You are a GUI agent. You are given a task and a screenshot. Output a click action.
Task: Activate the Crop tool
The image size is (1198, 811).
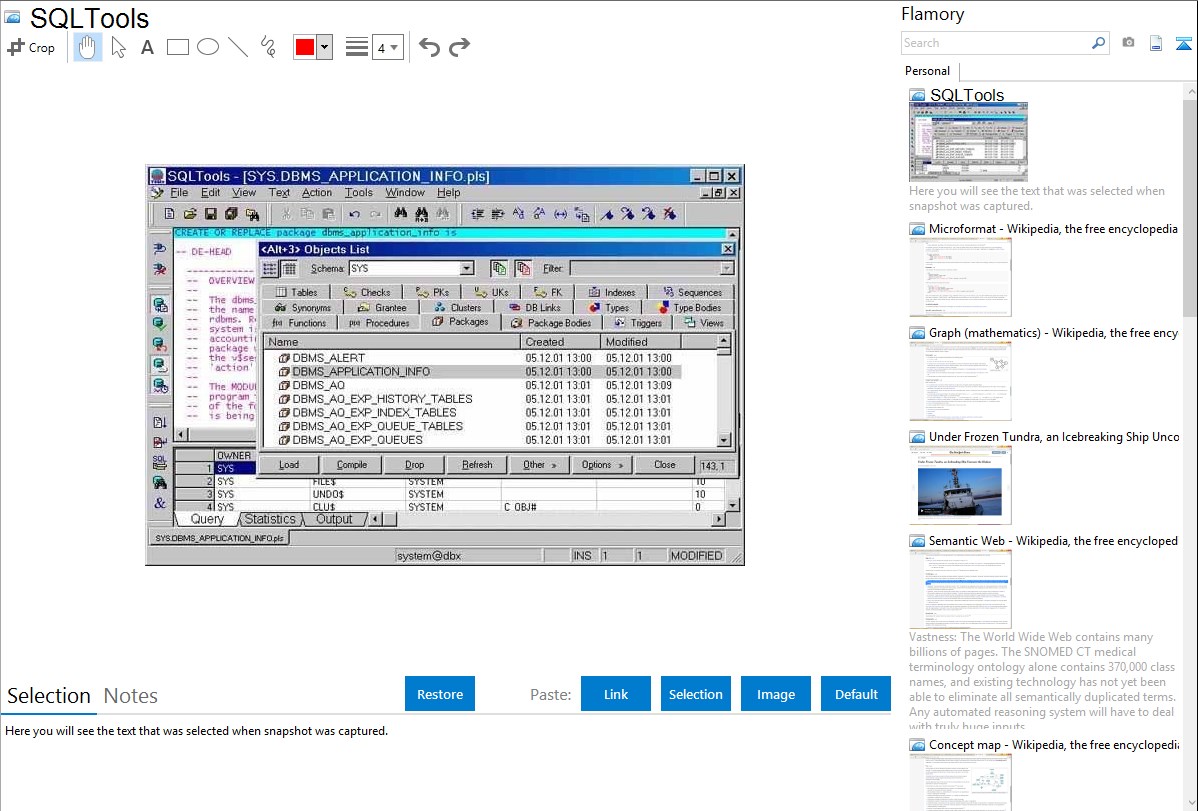pos(31,47)
